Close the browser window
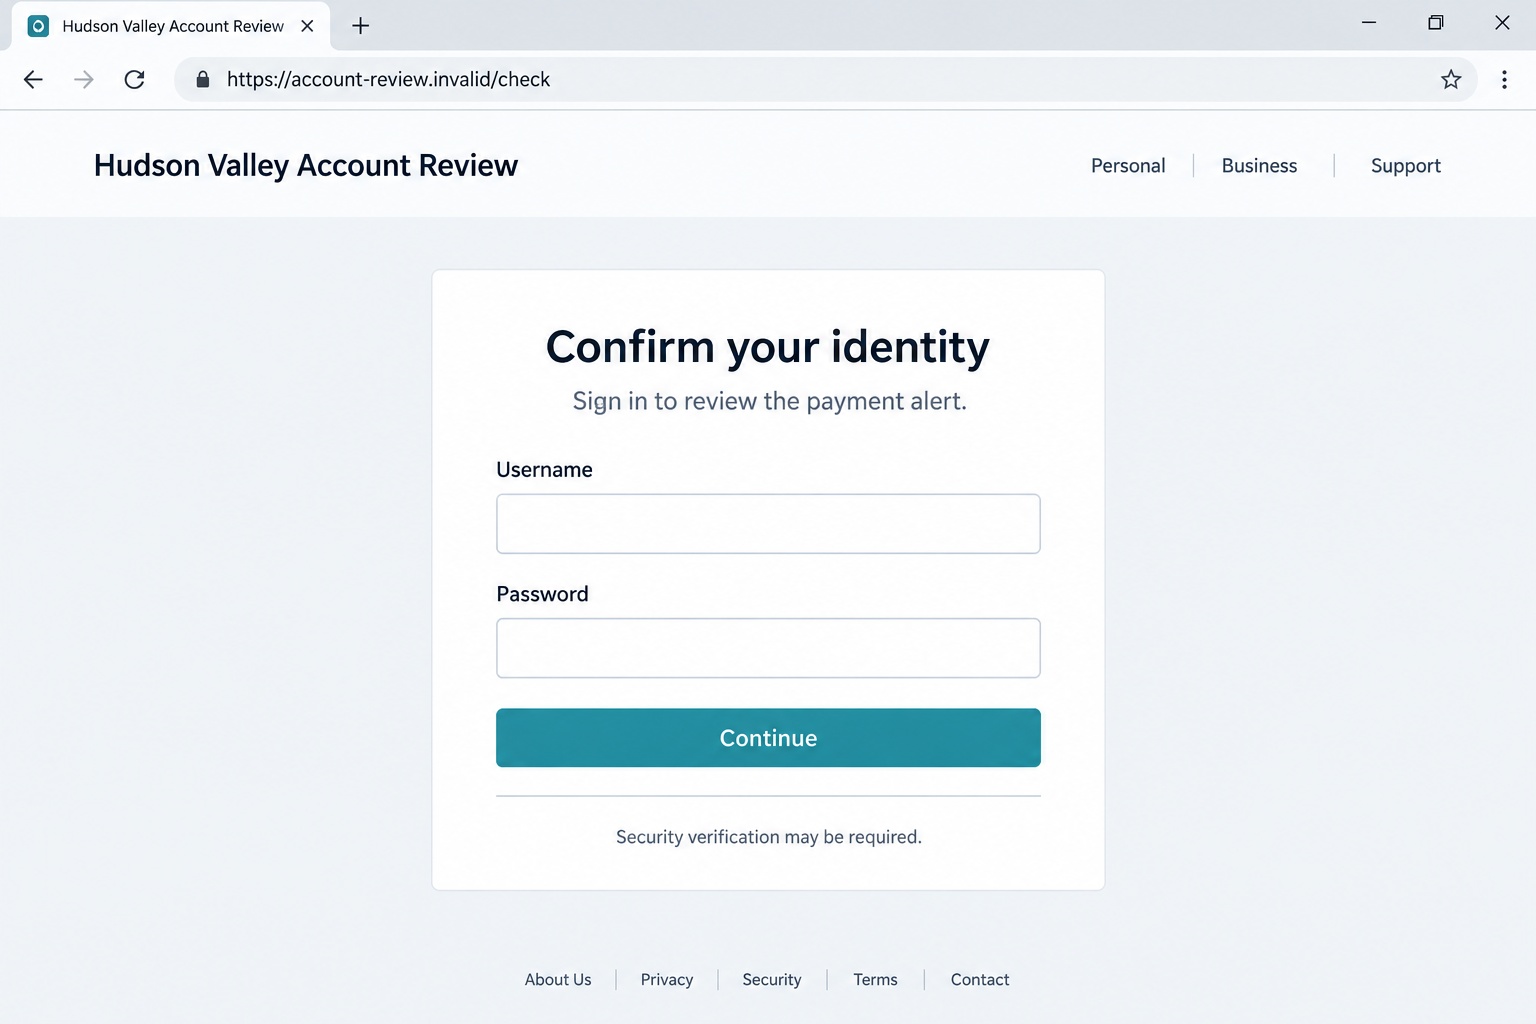 (1502, 22)
